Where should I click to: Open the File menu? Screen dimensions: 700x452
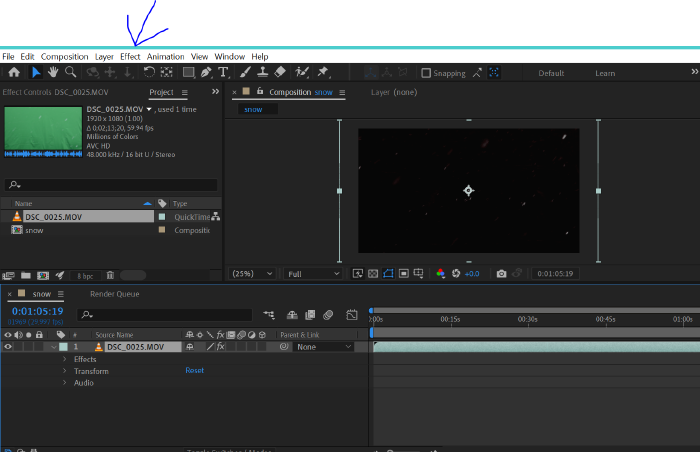(8, 57)
